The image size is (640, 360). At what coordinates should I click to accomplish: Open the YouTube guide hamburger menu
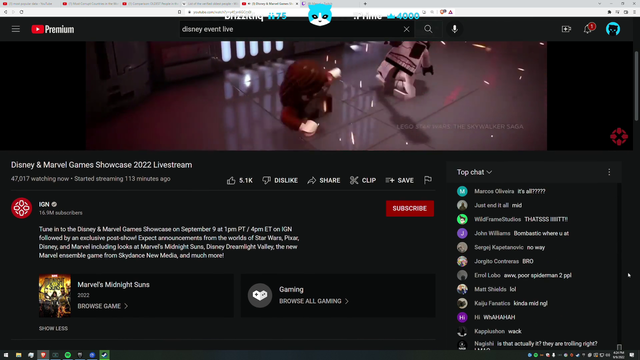16,29
